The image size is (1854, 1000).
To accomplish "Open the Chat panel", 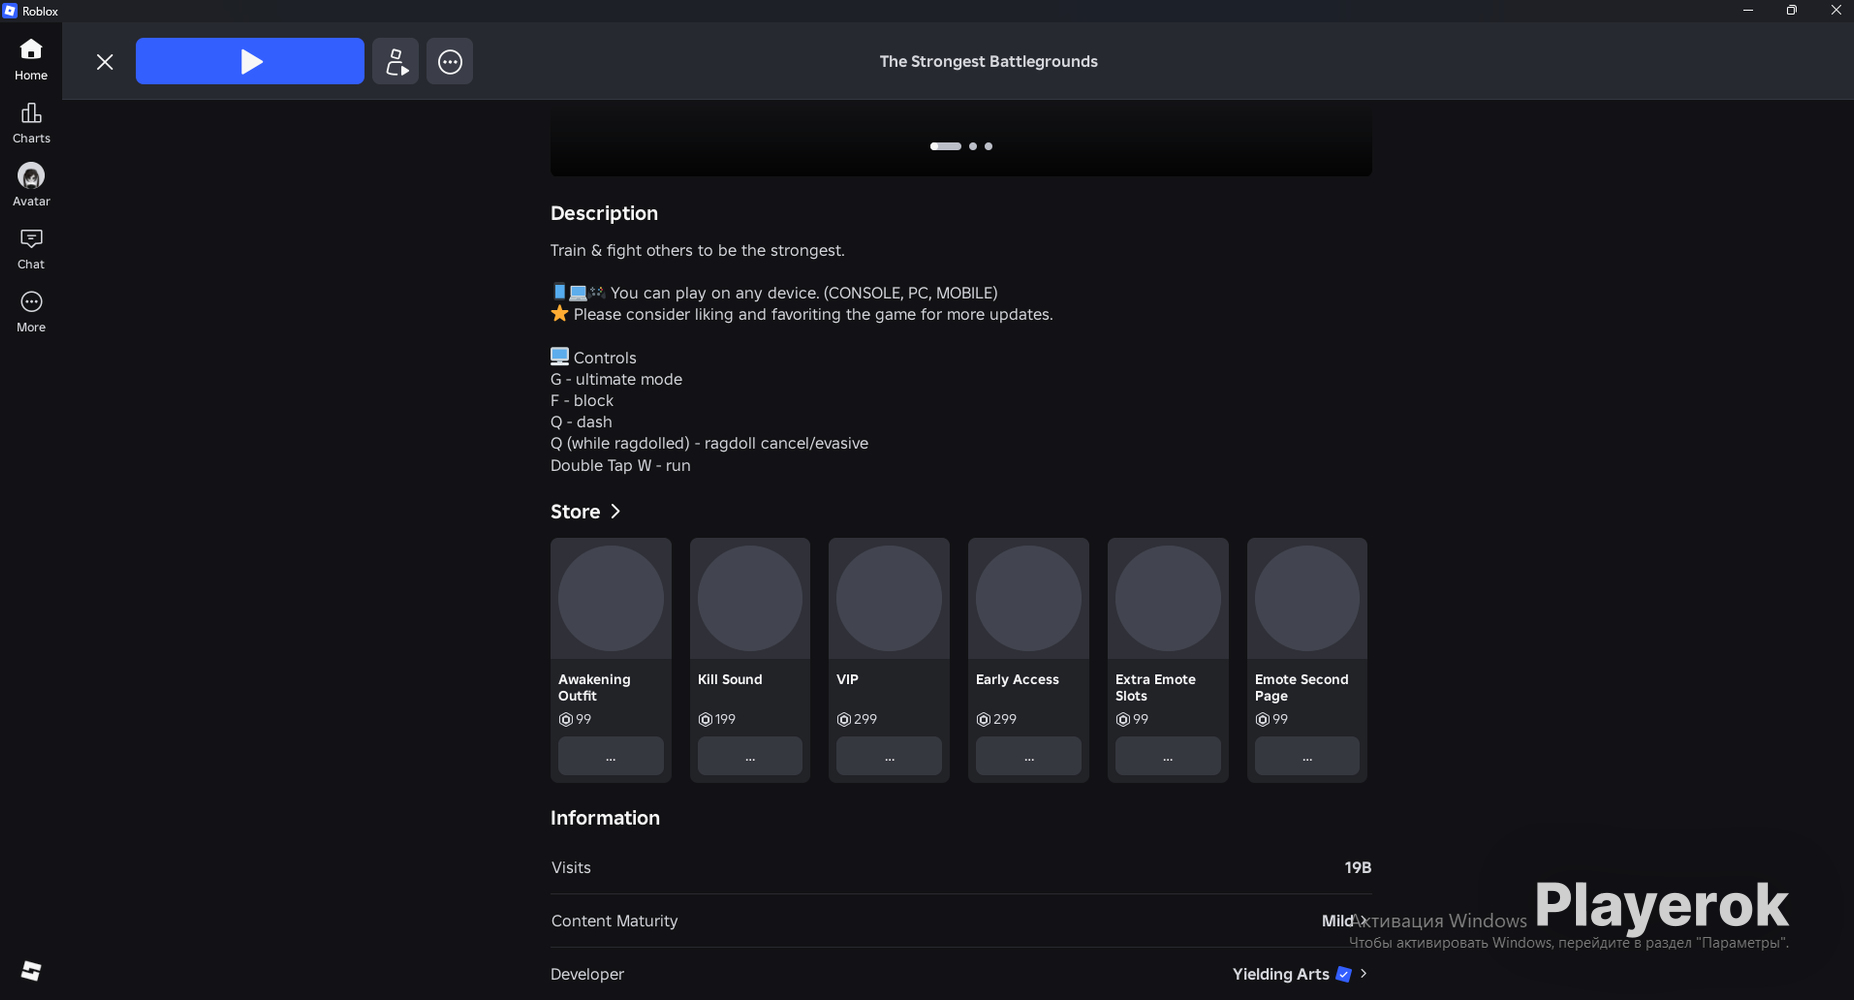I will pos(31,249).
